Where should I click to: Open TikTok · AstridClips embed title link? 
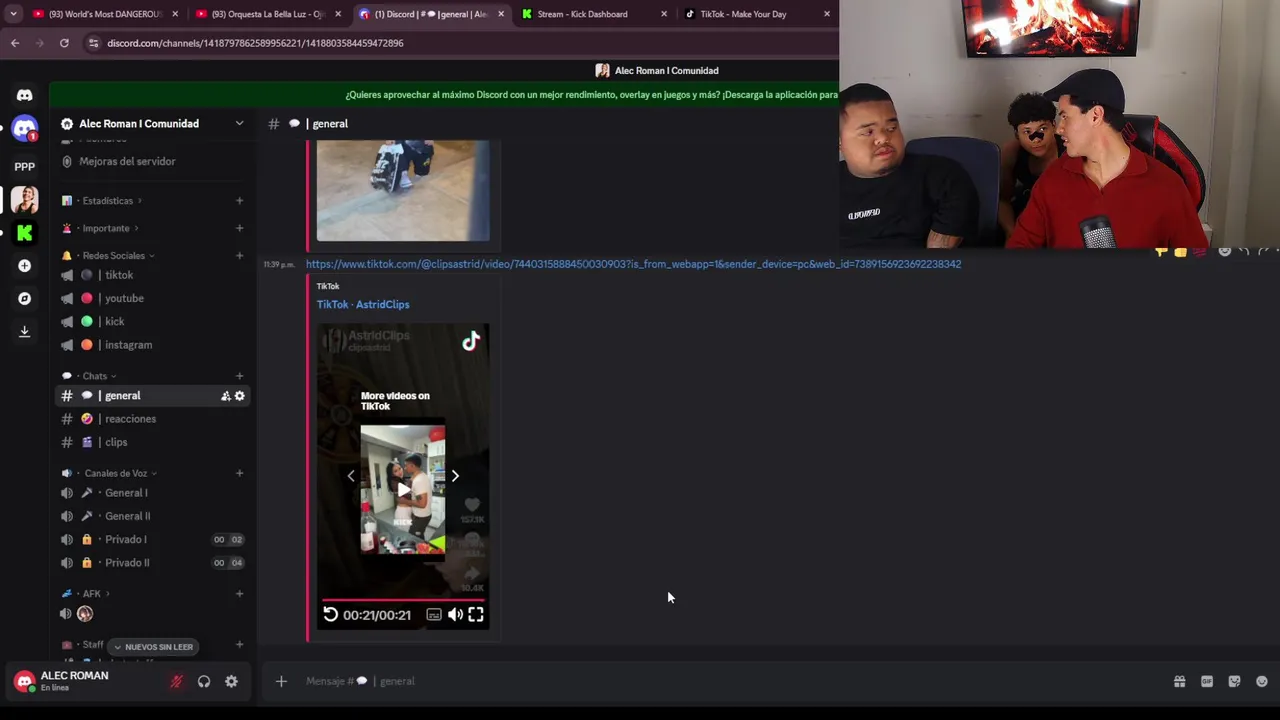click(363, 304)
